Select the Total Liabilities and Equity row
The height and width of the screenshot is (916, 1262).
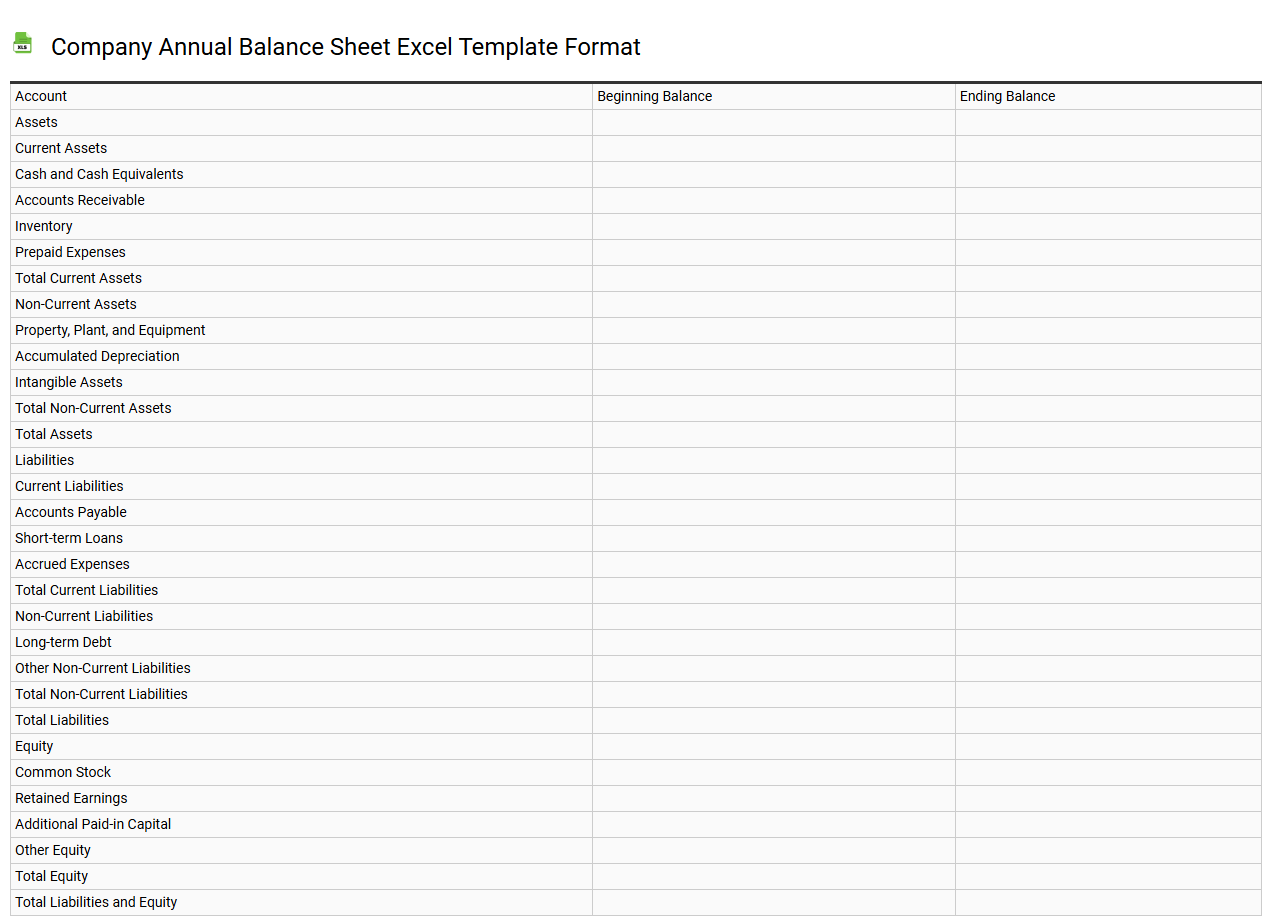pyautogui.click(x=96, y=902)
